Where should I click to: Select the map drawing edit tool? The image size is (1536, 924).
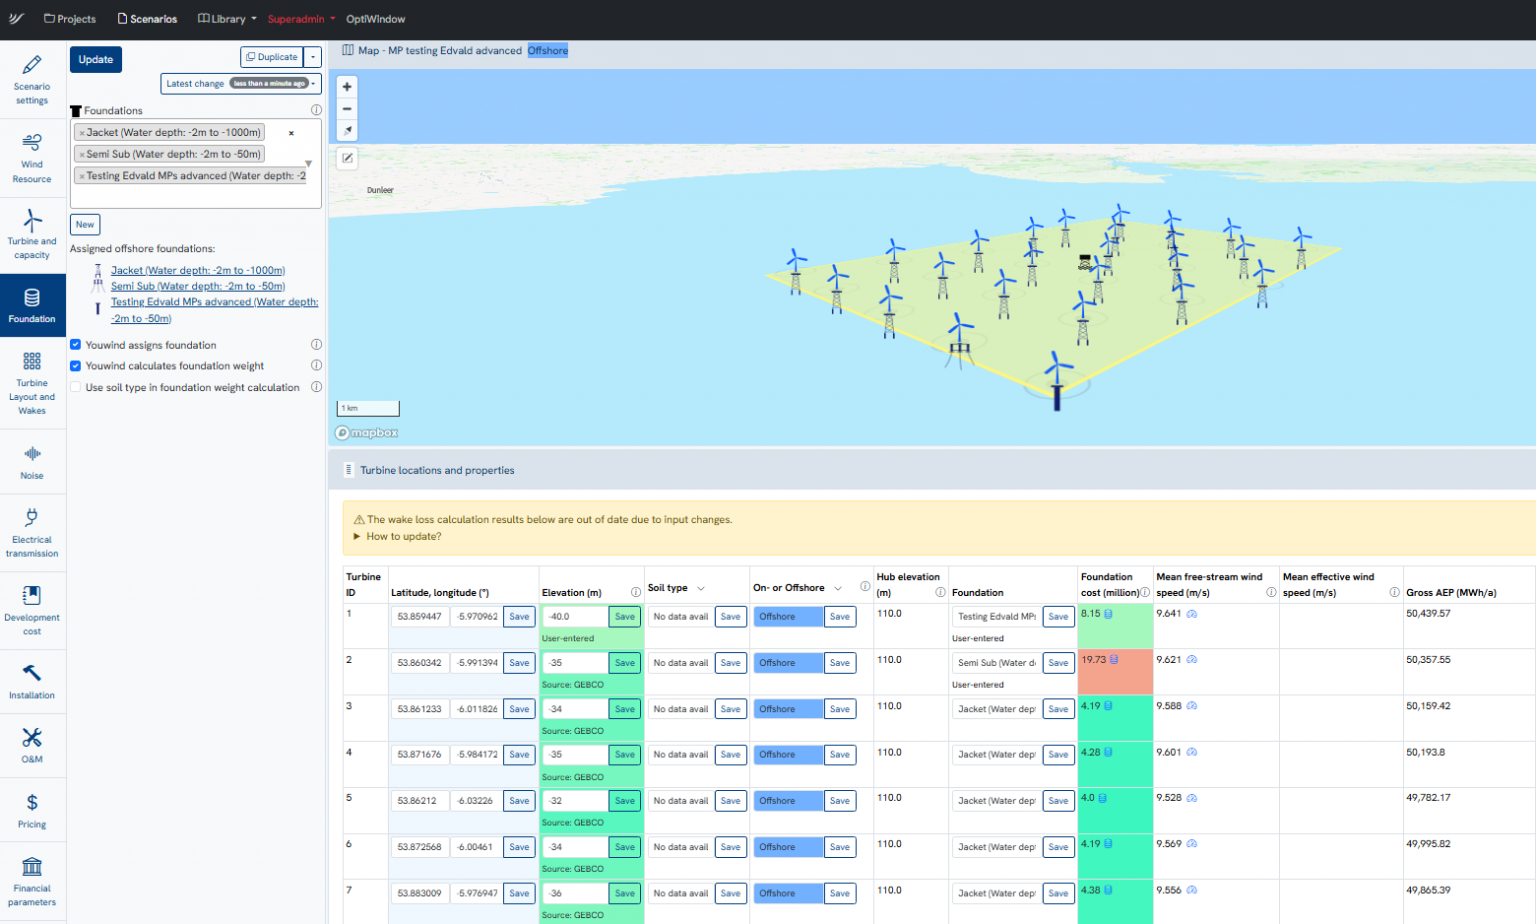click(347, 158)
